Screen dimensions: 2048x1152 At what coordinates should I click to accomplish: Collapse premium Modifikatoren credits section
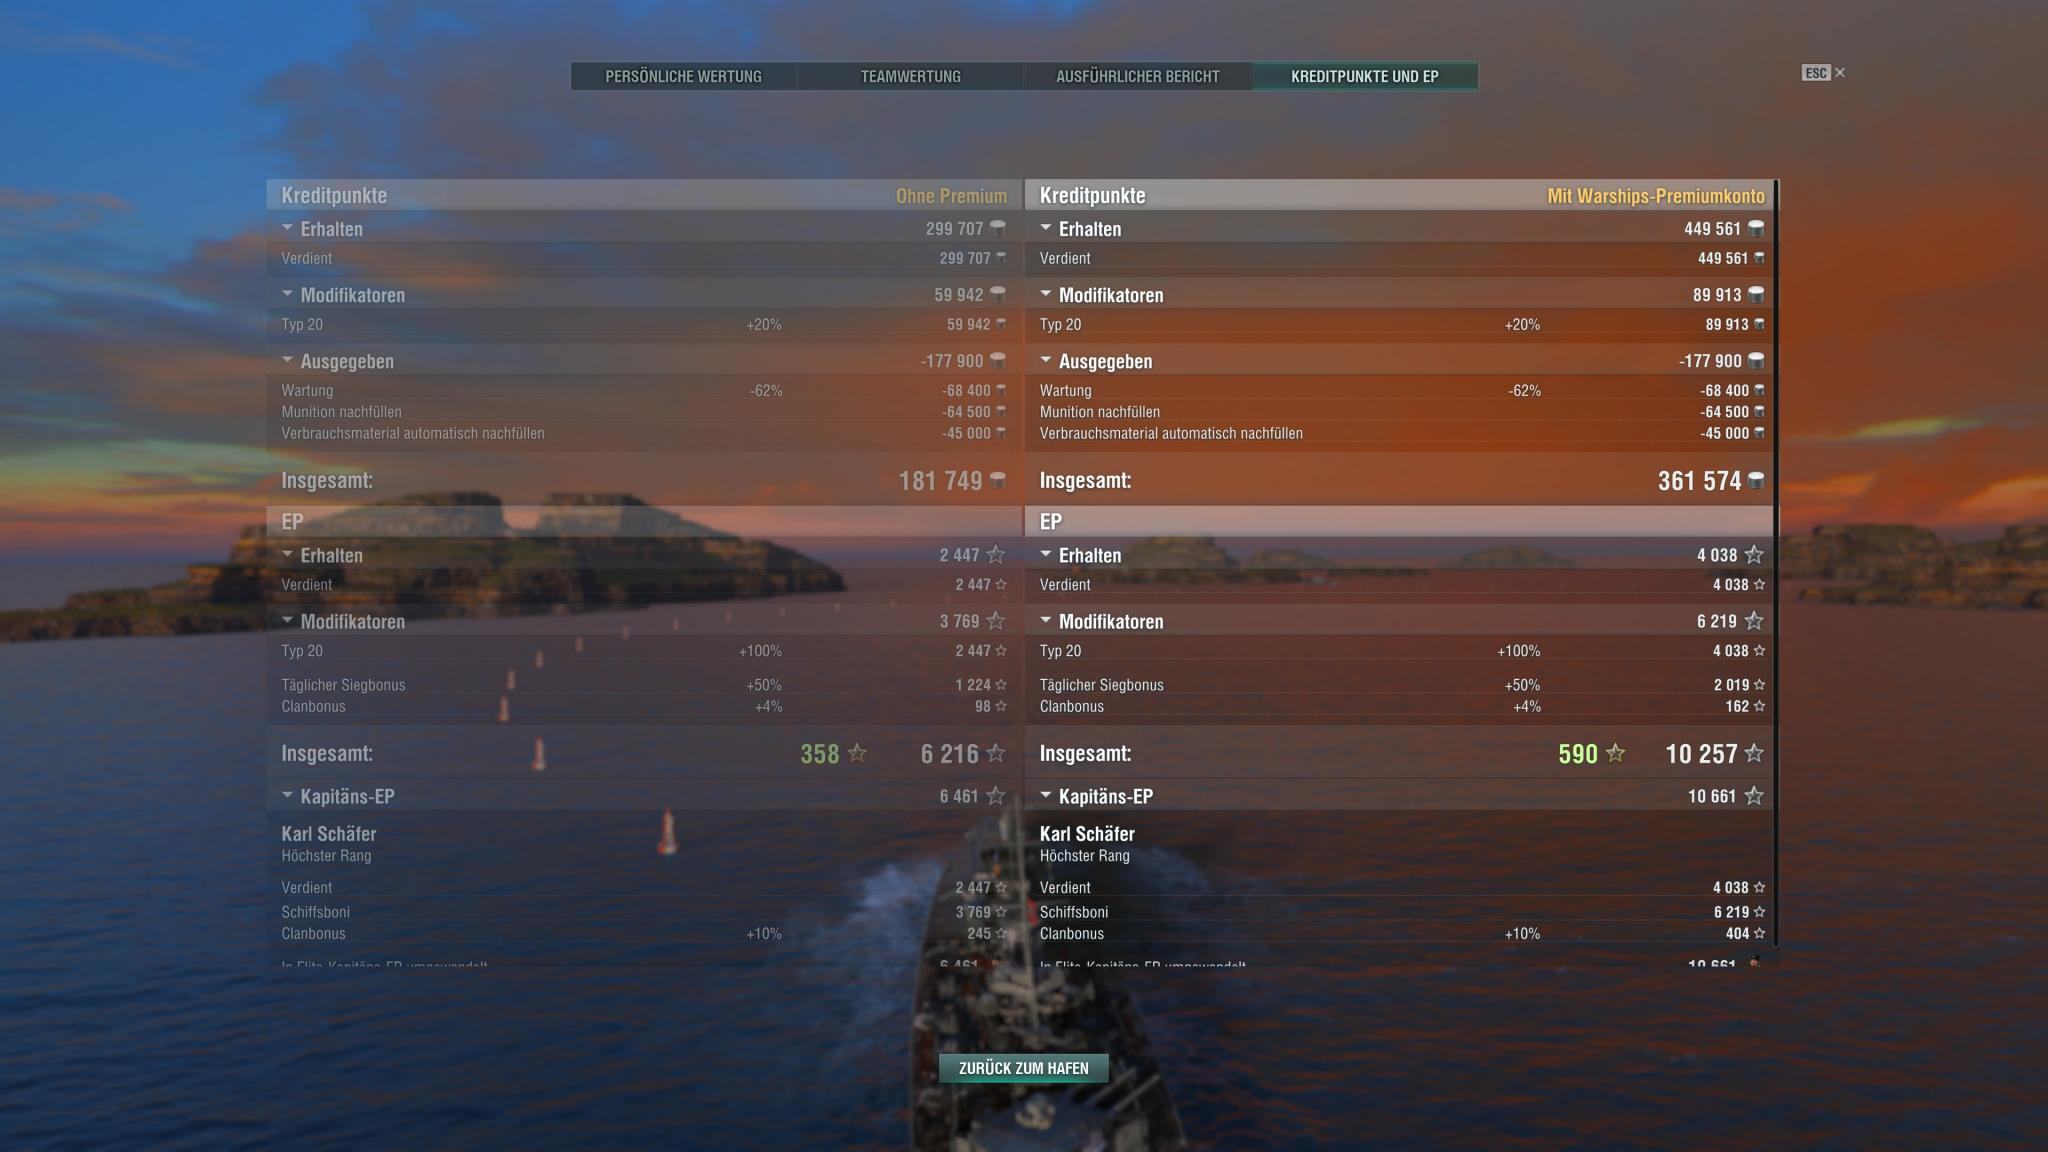point(1046,294)
